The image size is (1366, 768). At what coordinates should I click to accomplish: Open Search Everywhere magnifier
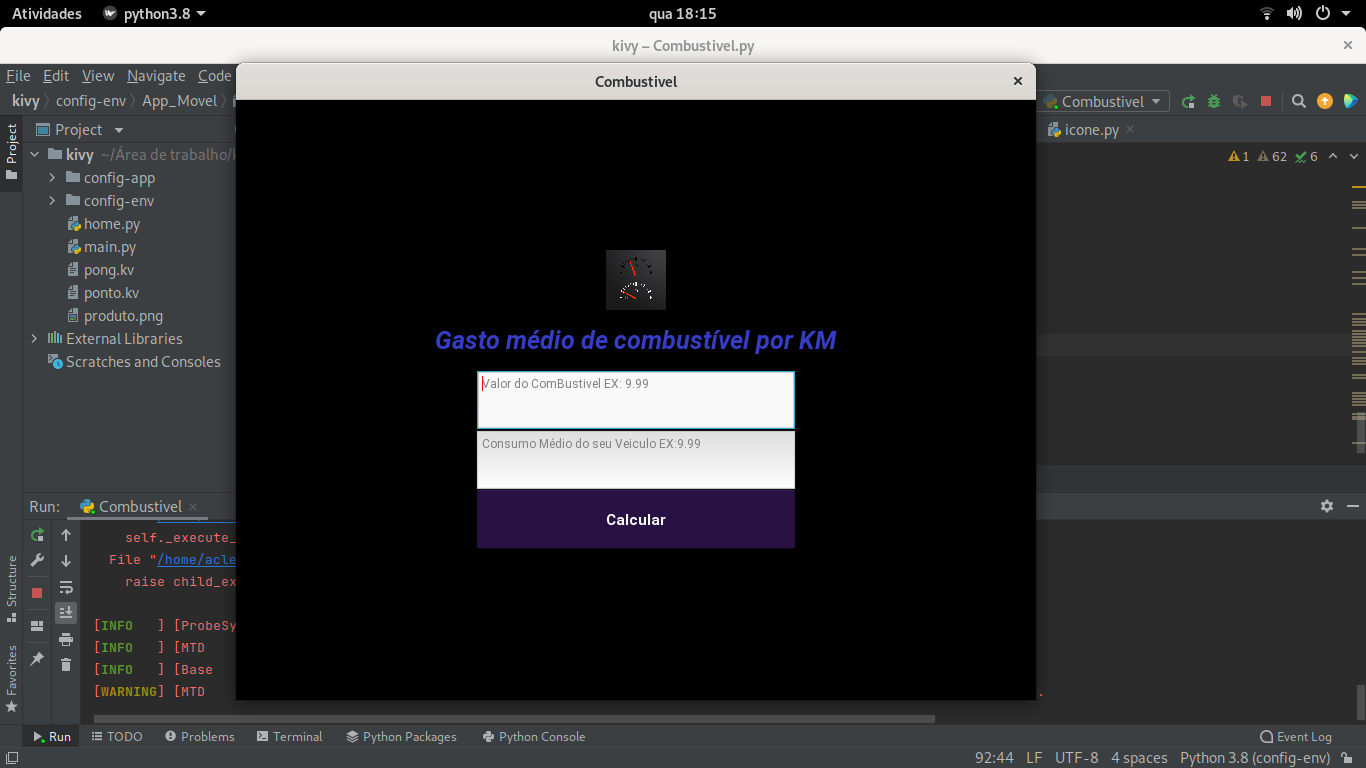tap(1298, 100)
